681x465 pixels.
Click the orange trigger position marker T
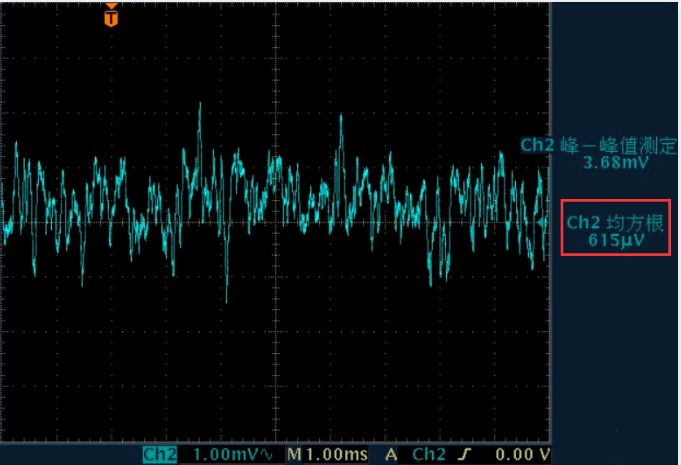tap(110, 16)
